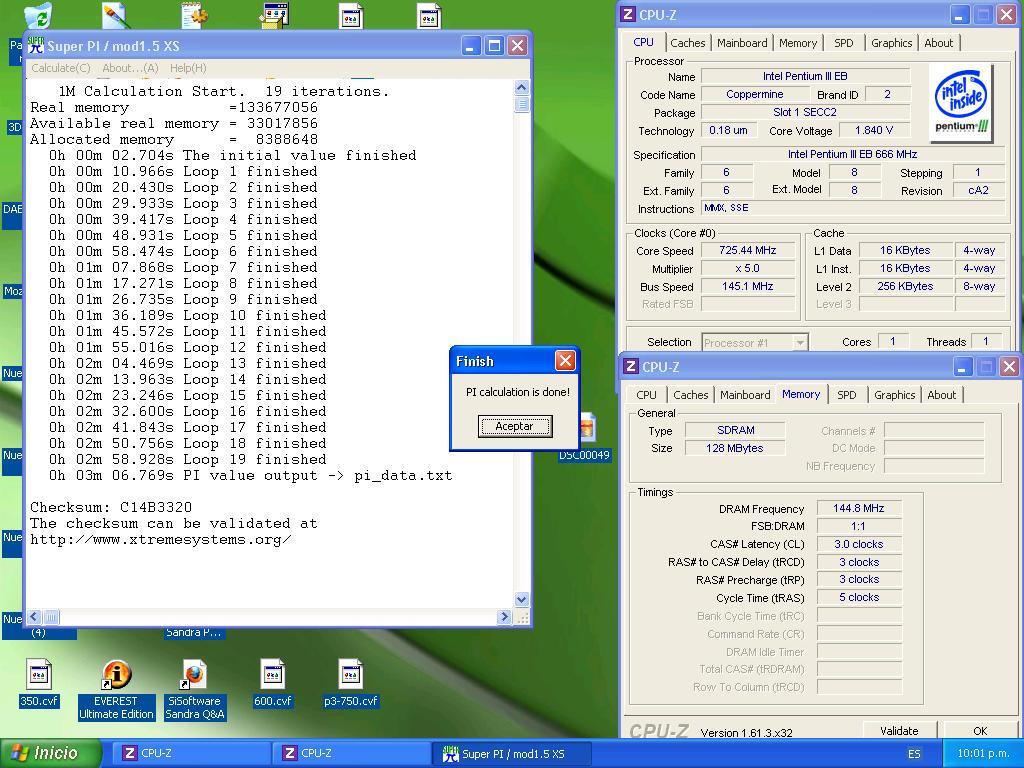The height and width of the screenshot is (768, 1024).
Task: Click the Core Voltage 1.840 V value
Action: click(874, 131)
